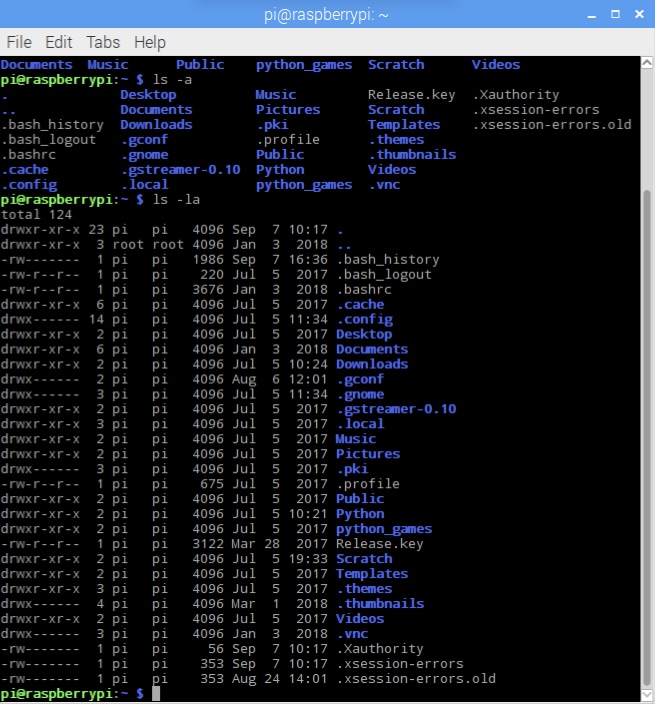This screenshot has width=655, height=704.
Task: Click the scrollbar up arrow
Action: click(646, 65)
